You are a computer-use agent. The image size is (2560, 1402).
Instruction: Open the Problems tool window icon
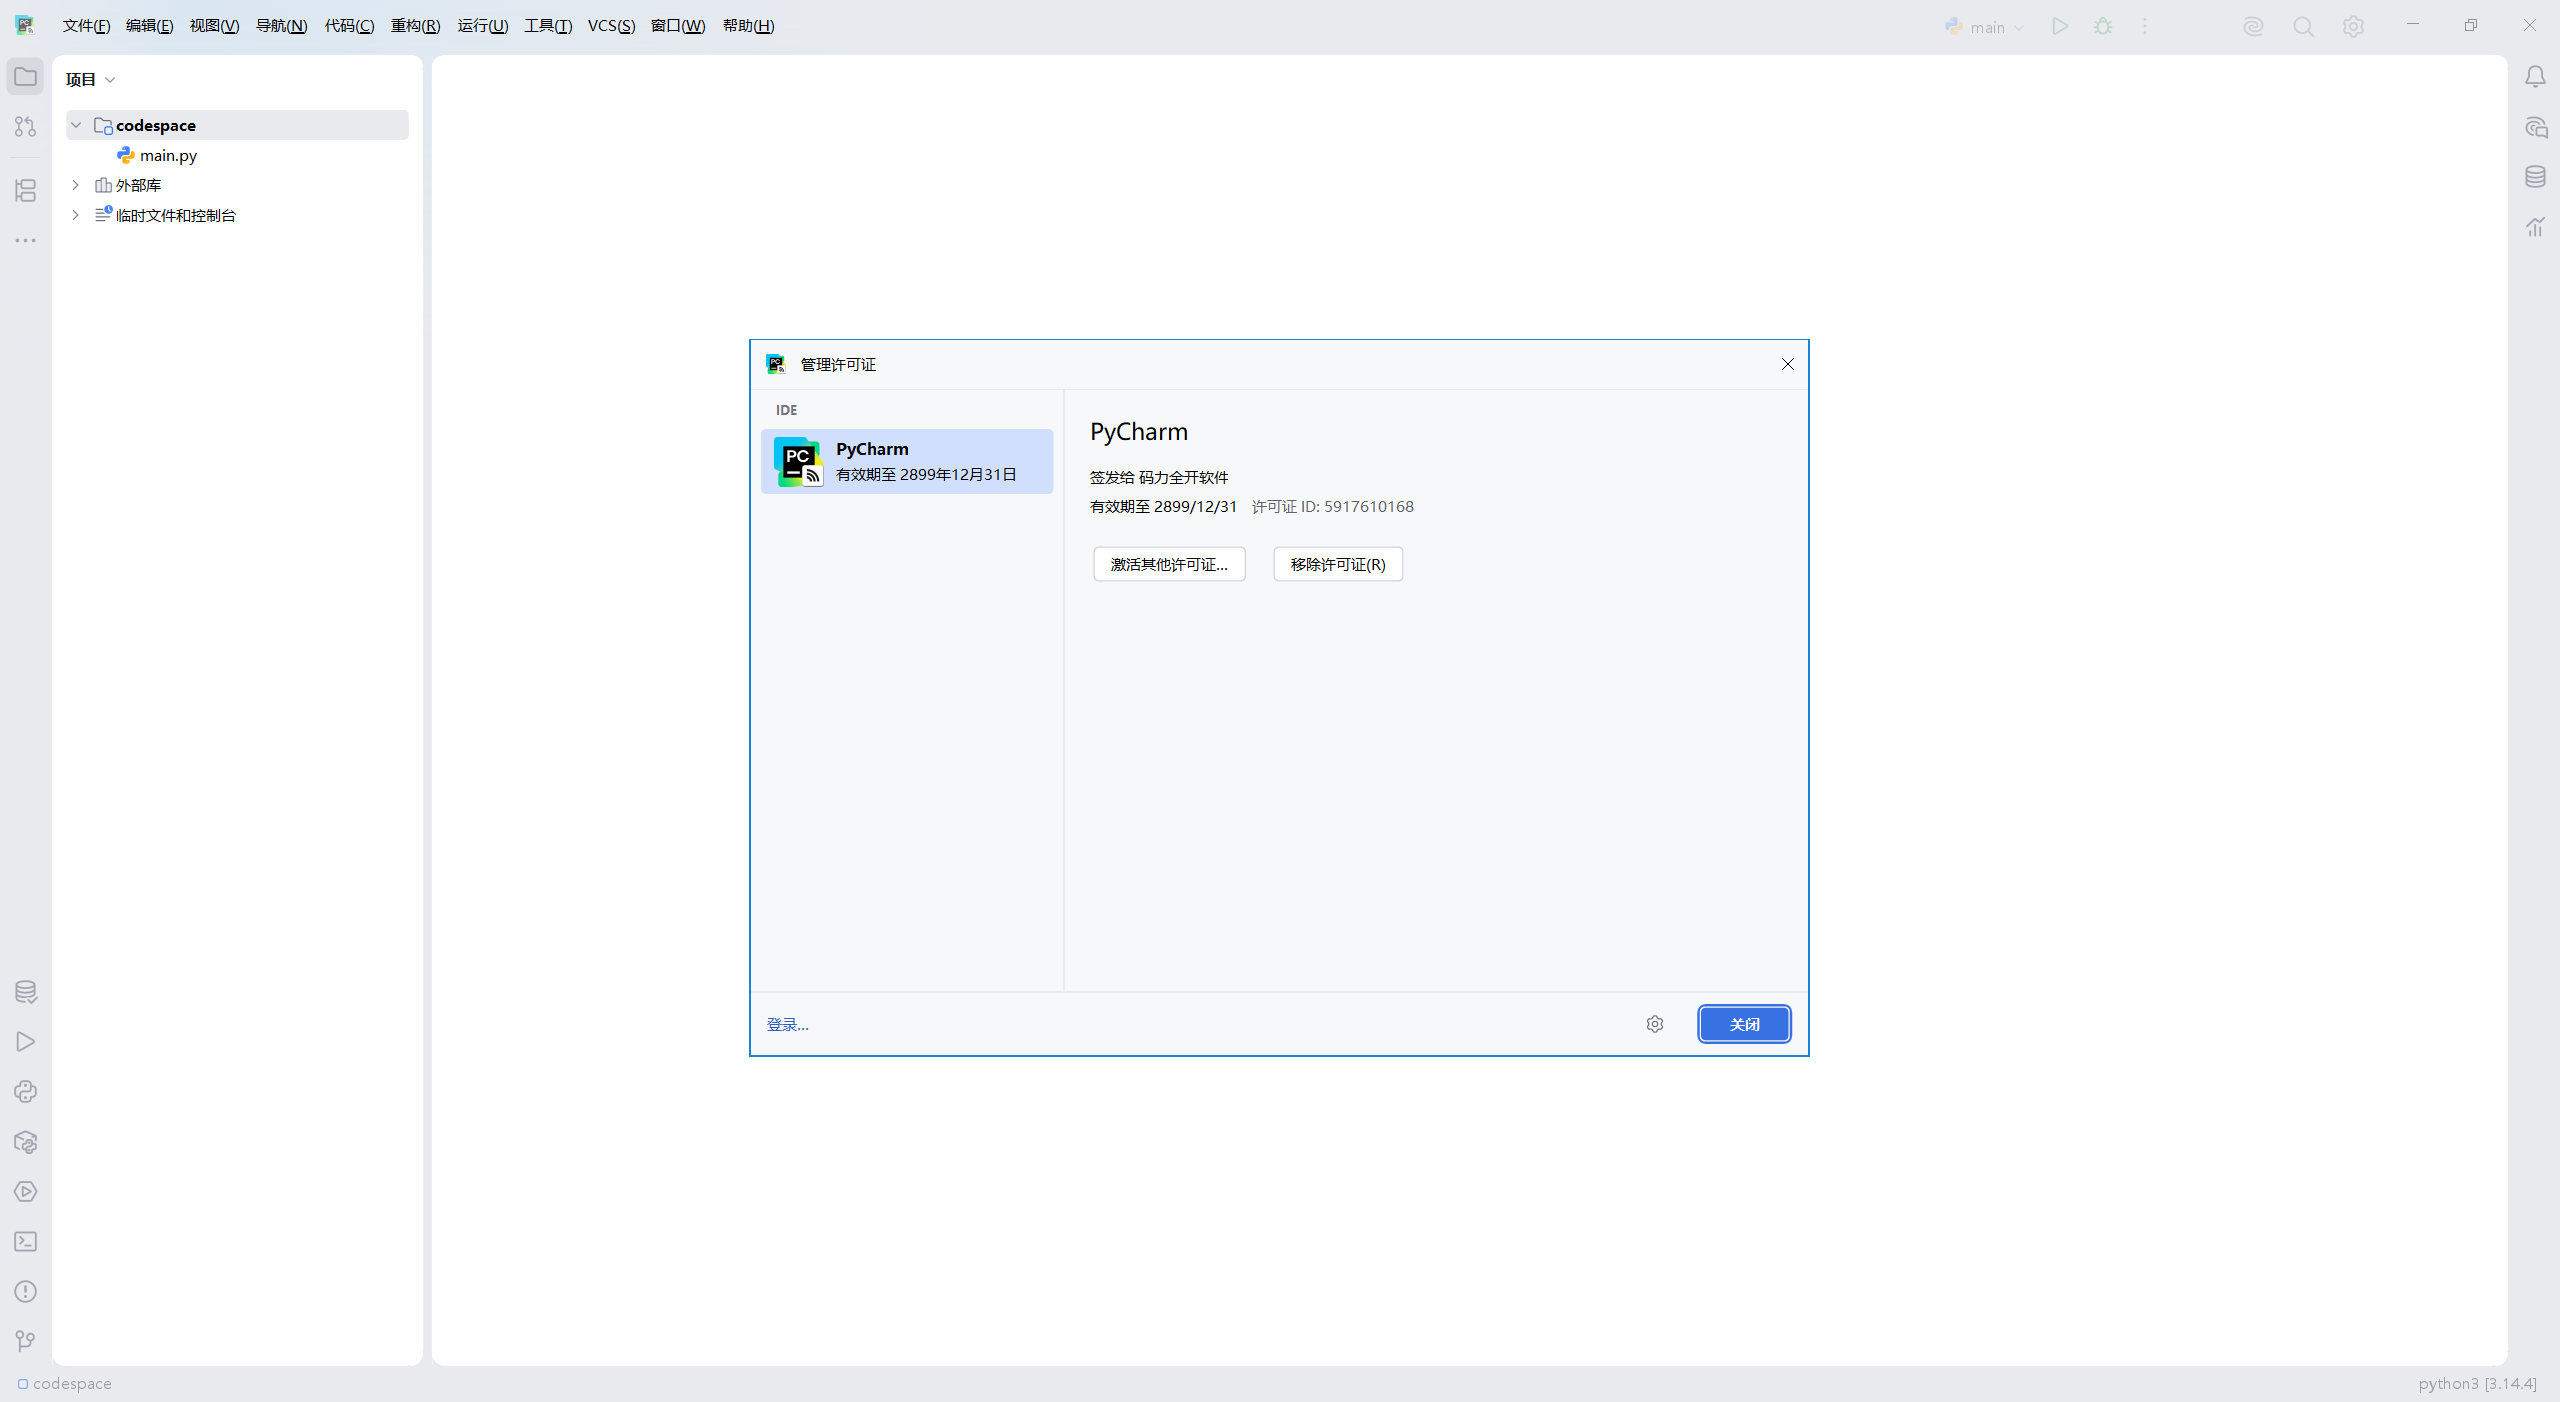pyautogui.click(x=25, y=1292)
